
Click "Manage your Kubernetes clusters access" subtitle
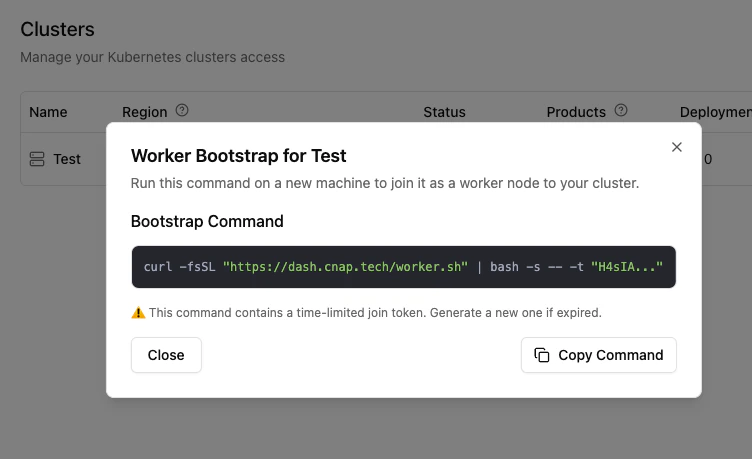[x=153, y=57]
